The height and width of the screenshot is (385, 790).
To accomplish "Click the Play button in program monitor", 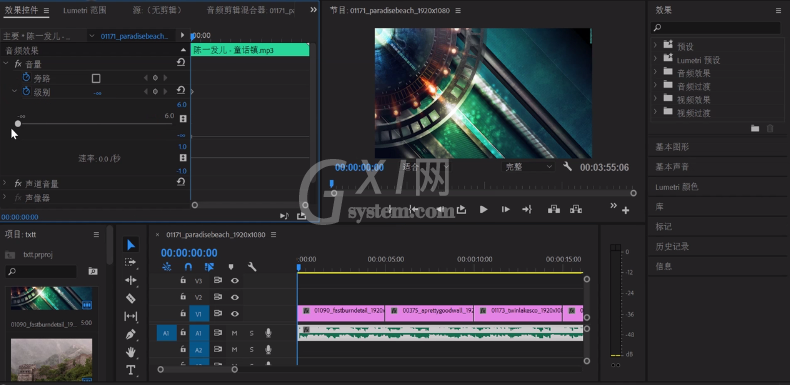I will [x=483, y=210].
